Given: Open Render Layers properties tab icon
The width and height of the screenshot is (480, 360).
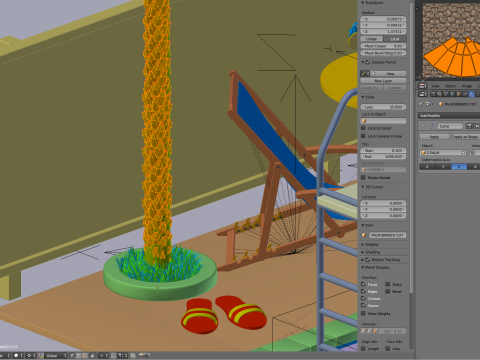Looking at the screenshot, I should coord(439,94).
